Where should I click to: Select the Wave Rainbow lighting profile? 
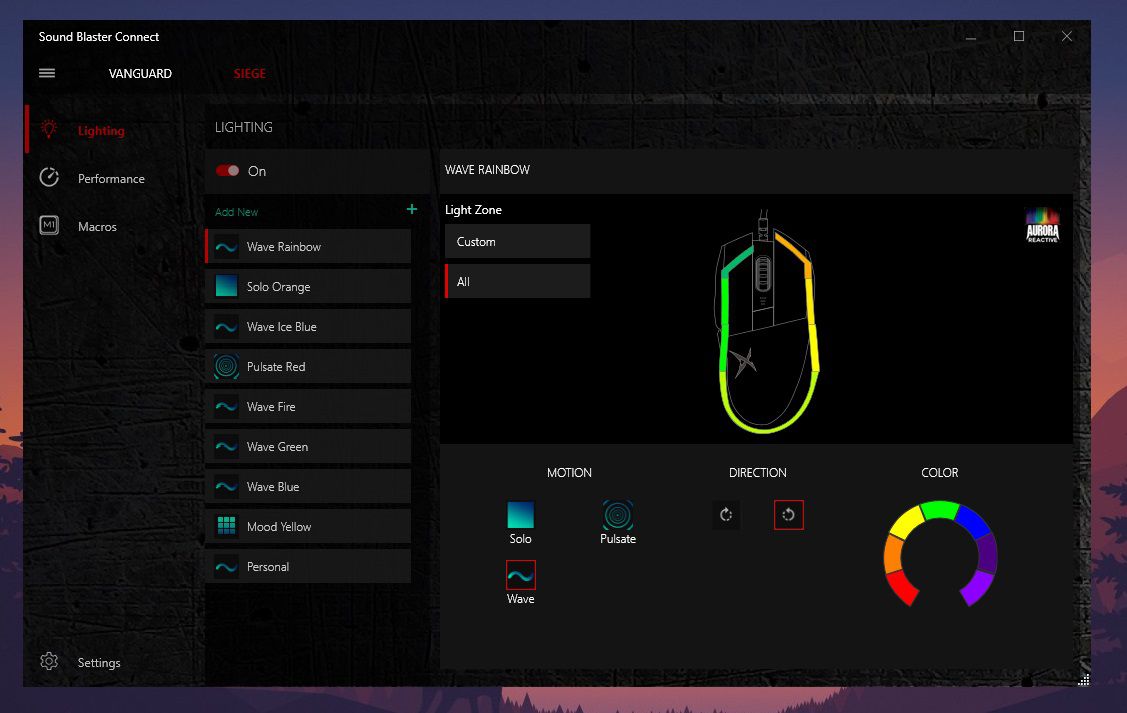(x=308, y=247)
